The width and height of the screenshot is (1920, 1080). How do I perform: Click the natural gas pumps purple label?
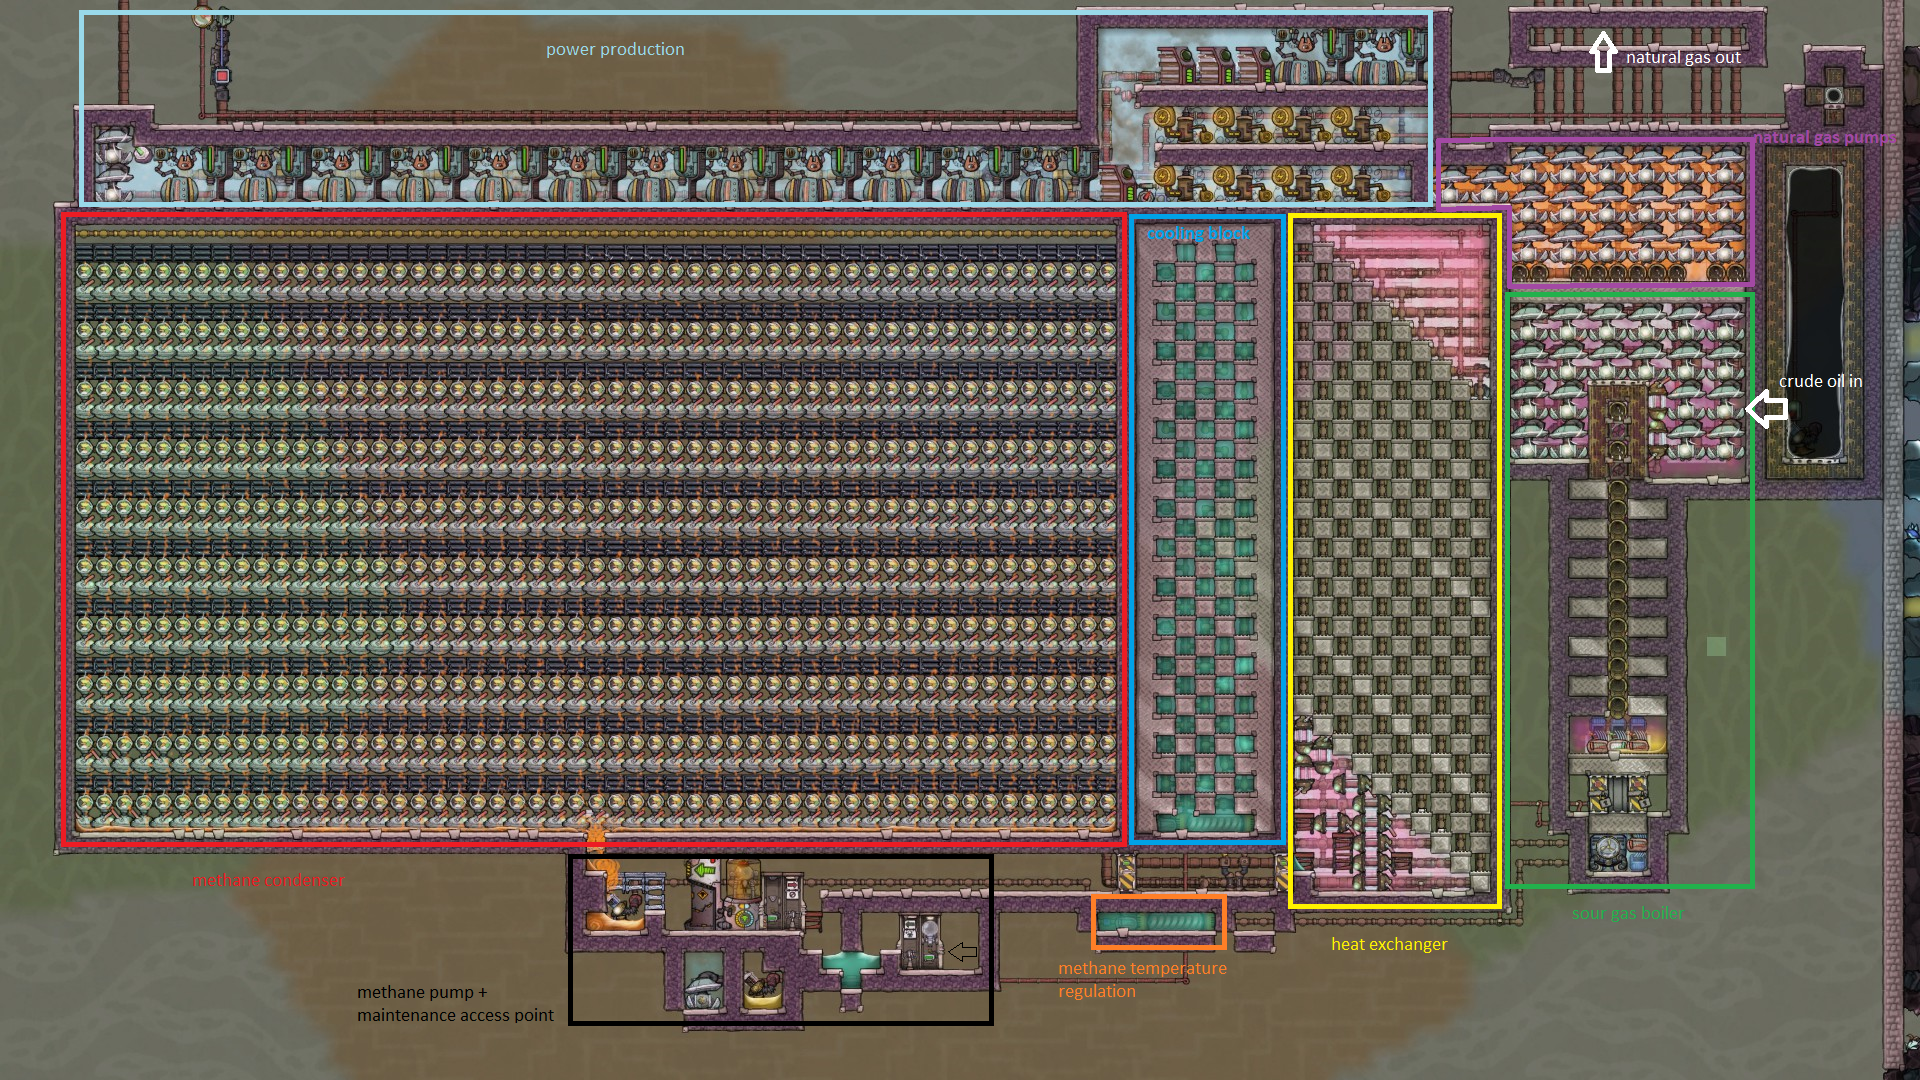1824,138
